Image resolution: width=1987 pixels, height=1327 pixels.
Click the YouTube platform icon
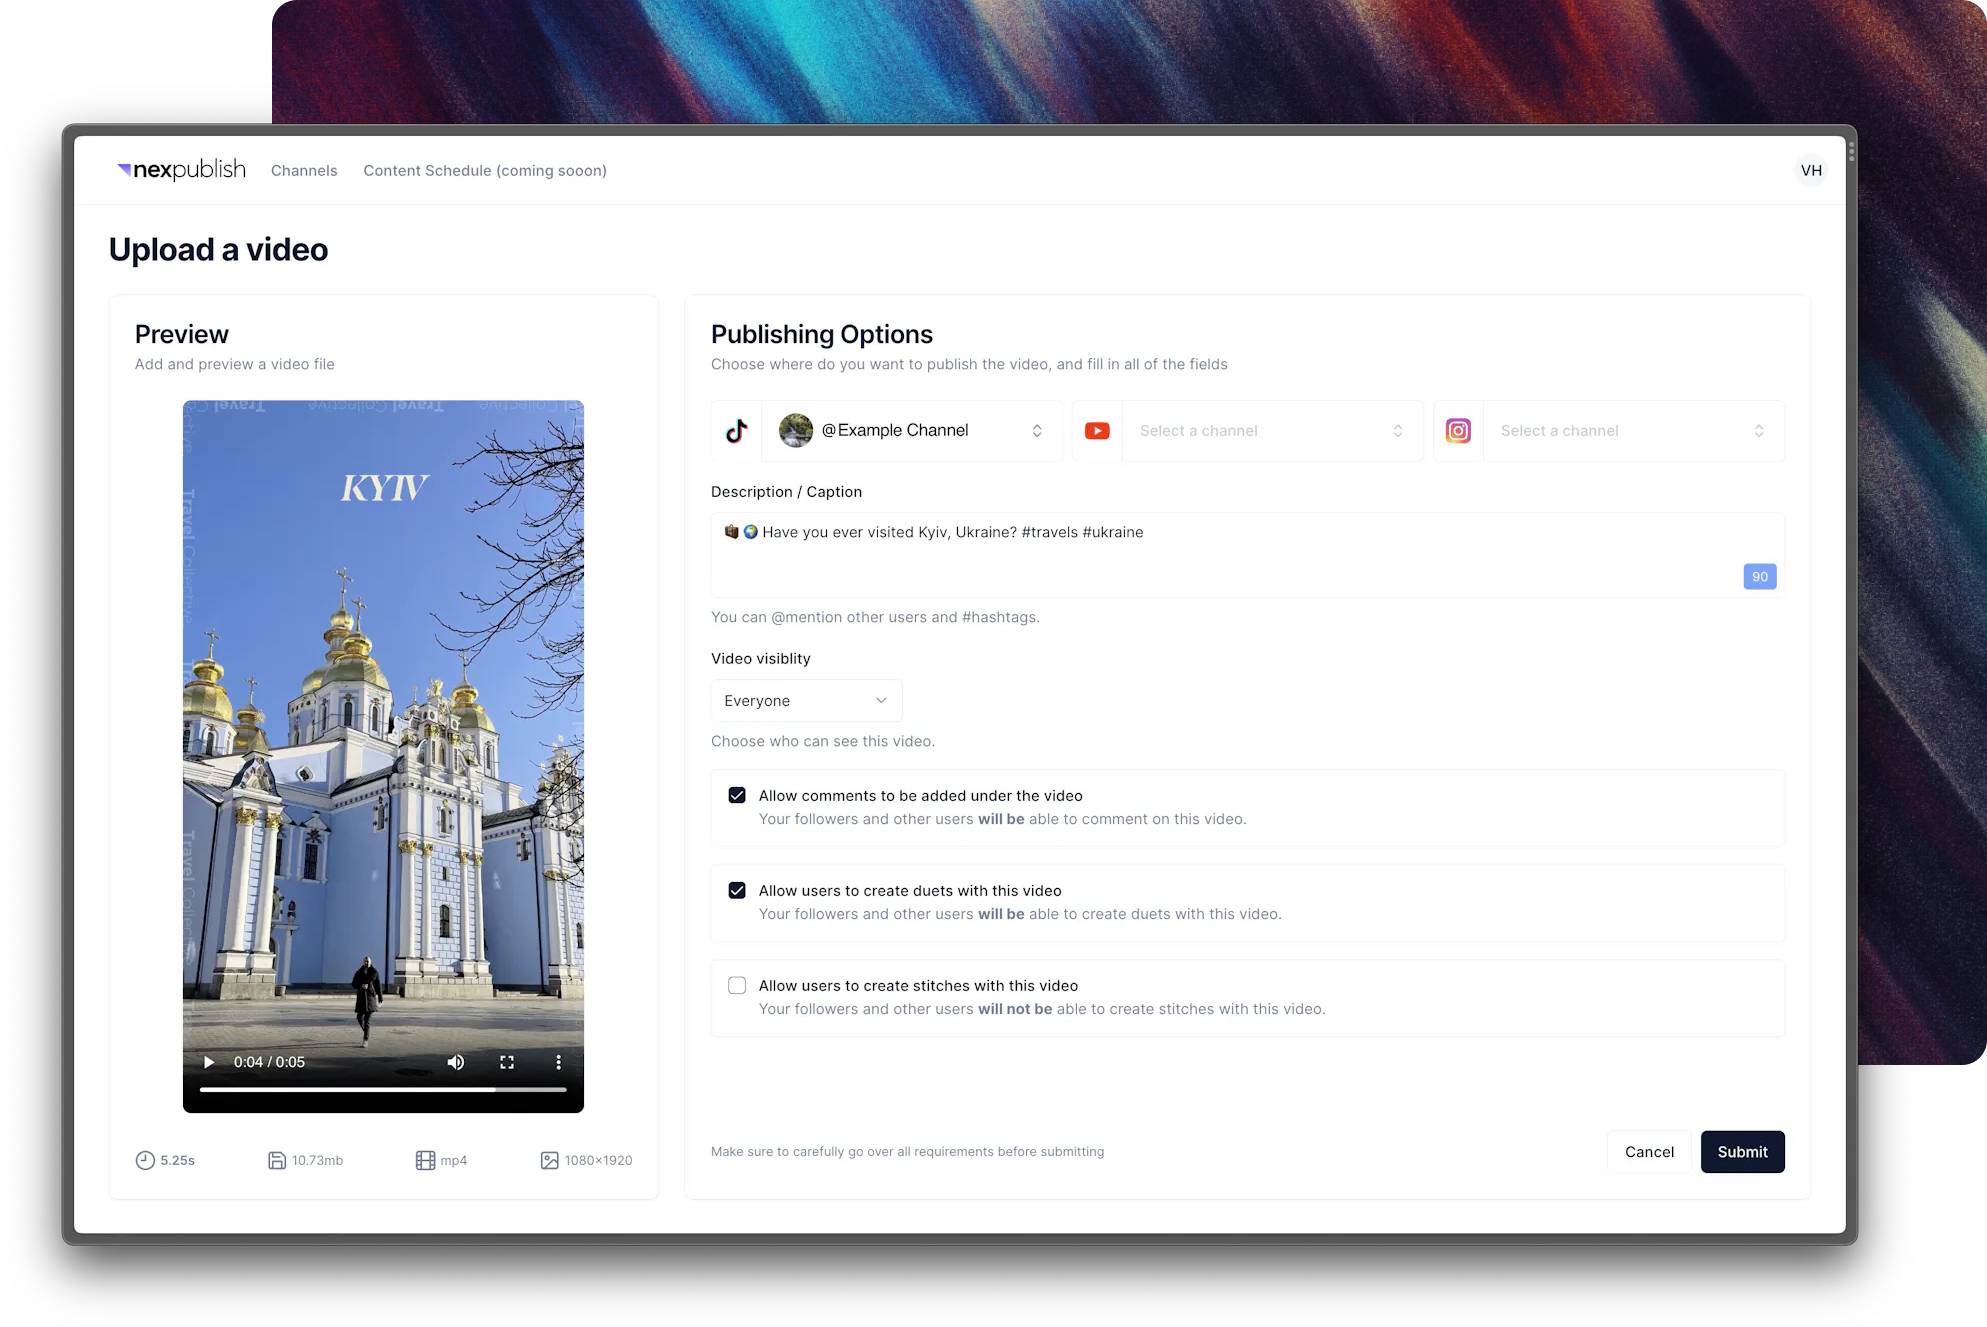click(1097, 431)
